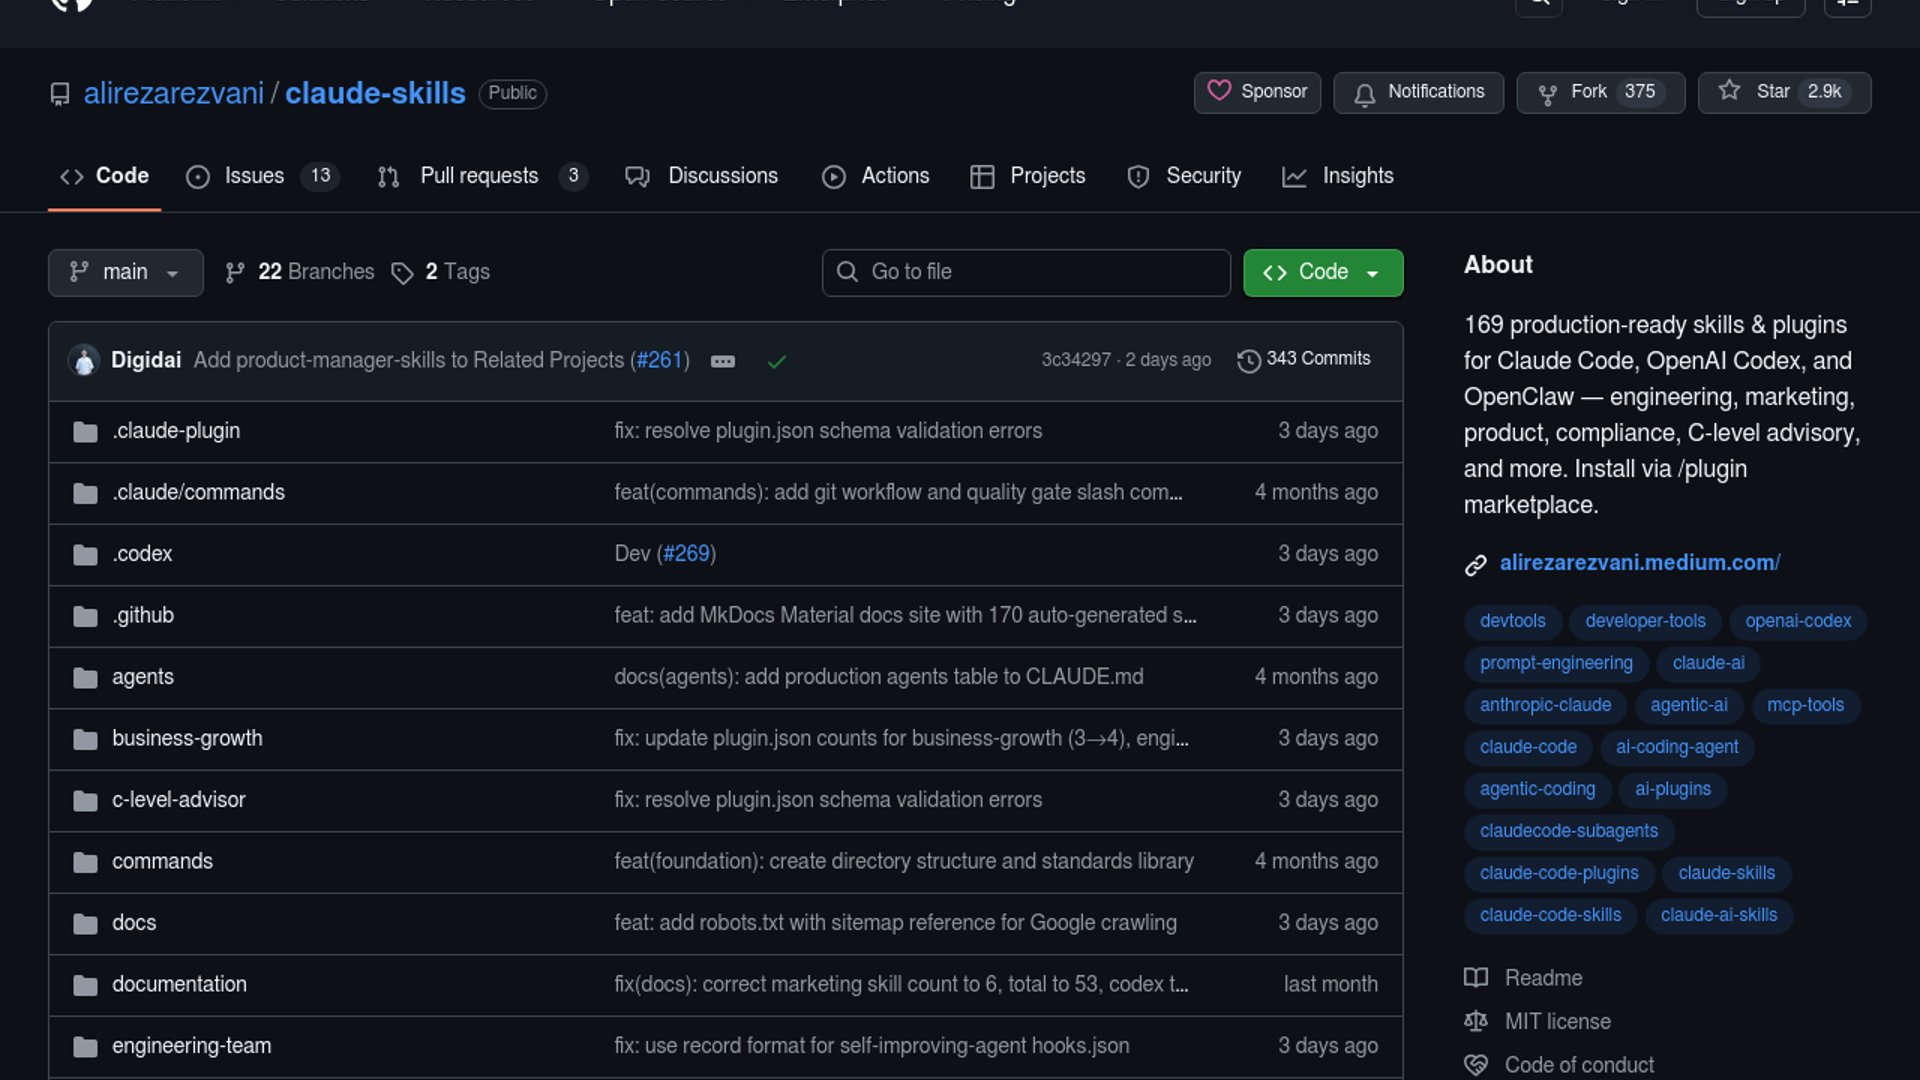1920x1080 pixels.
Task: View the MIT license link
Action: (x=1557, y=1022)
